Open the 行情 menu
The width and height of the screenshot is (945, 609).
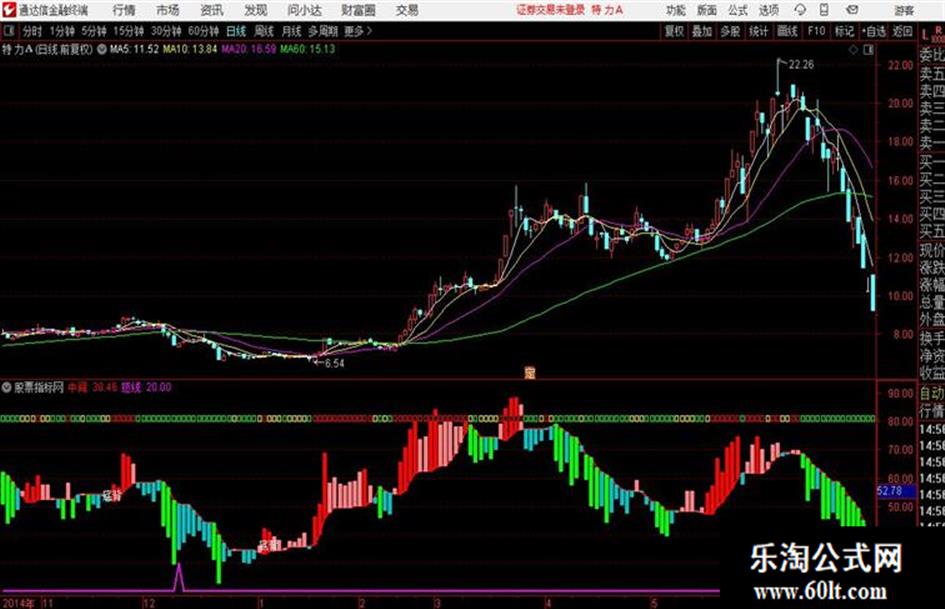[124, 10]
